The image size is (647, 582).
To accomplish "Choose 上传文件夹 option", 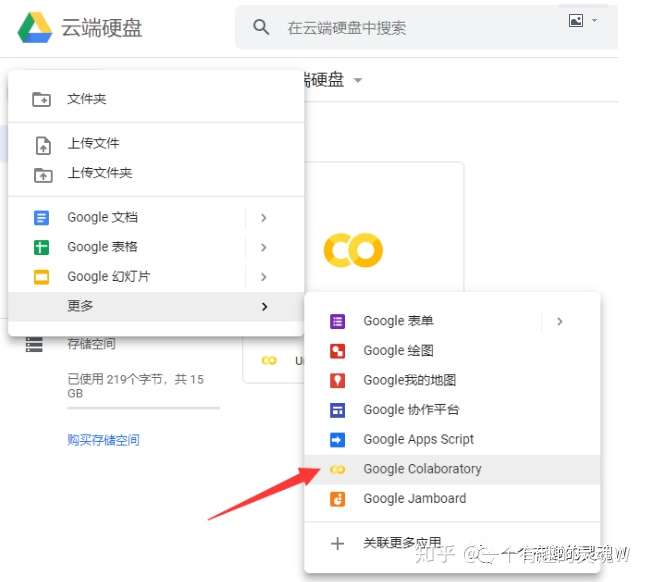I will (x=156, y=173).
